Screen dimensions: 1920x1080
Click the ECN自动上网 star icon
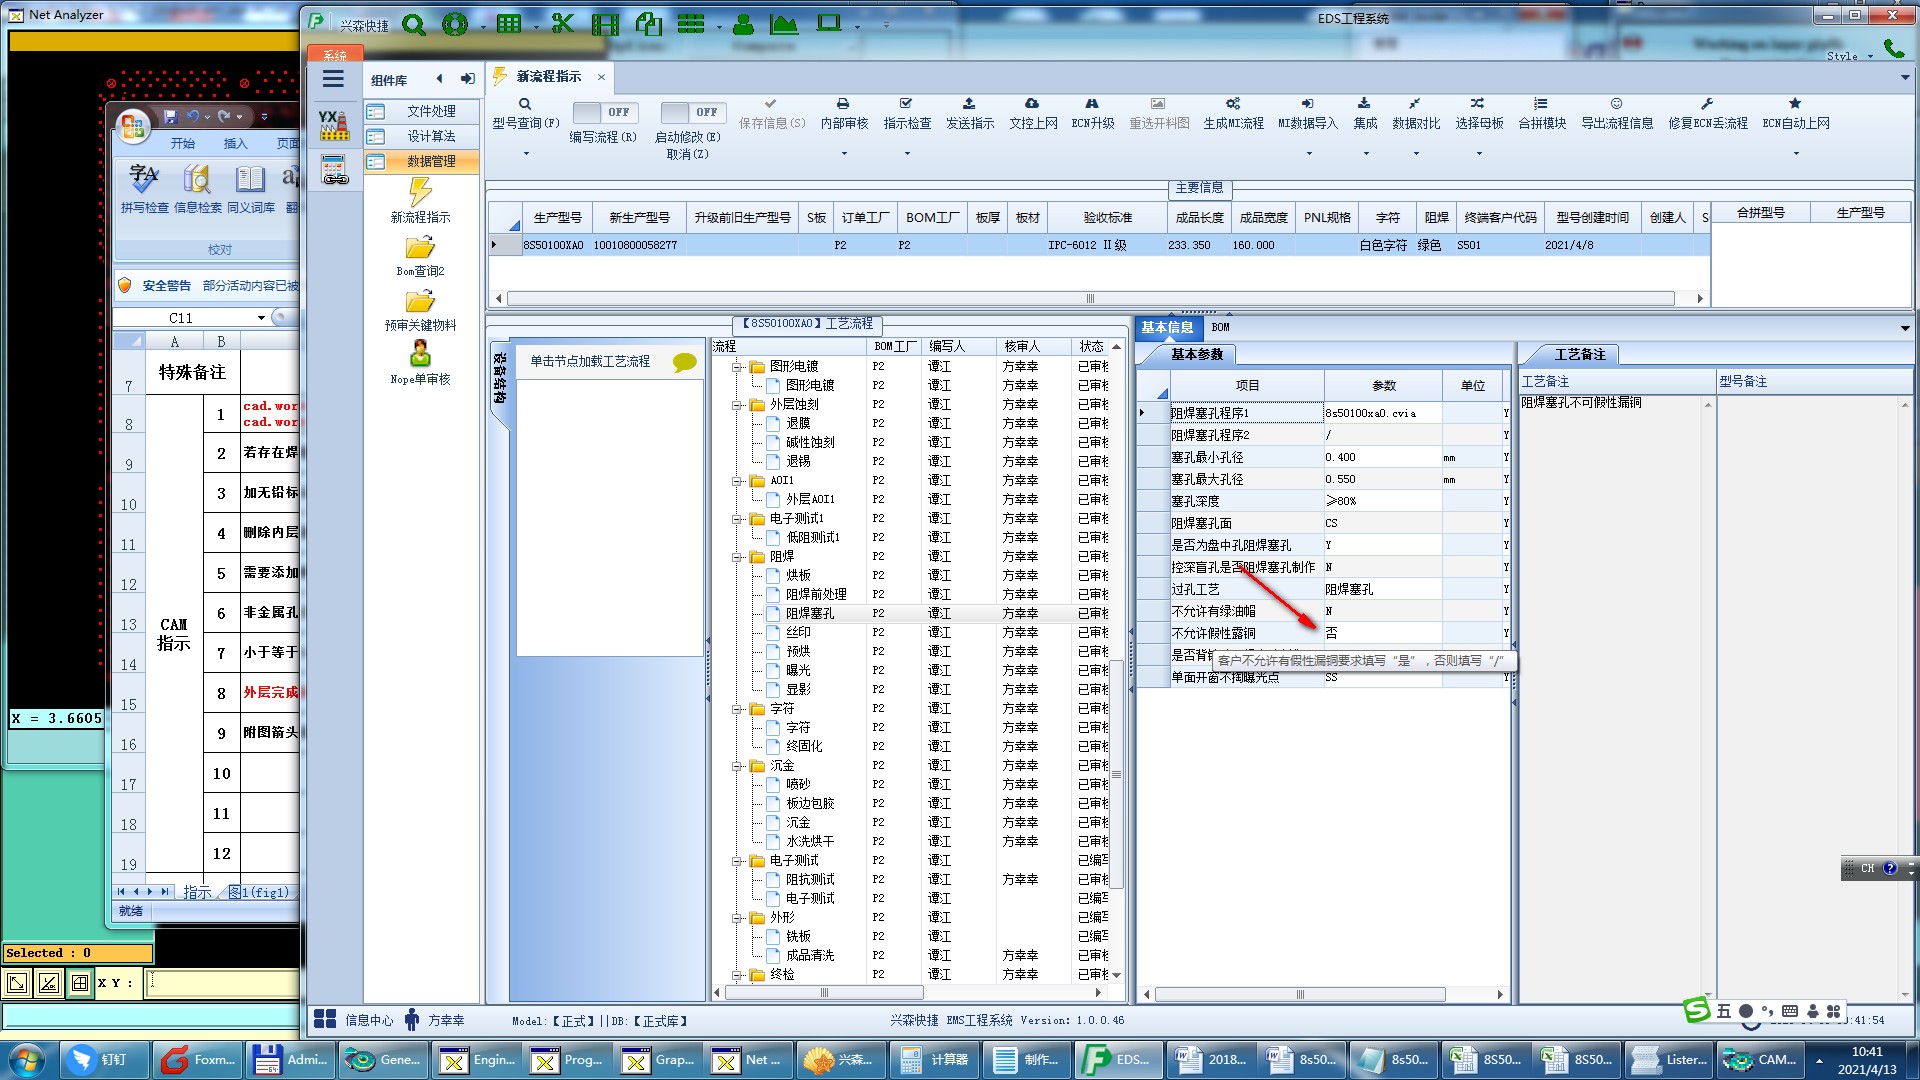coord(1795,104)
